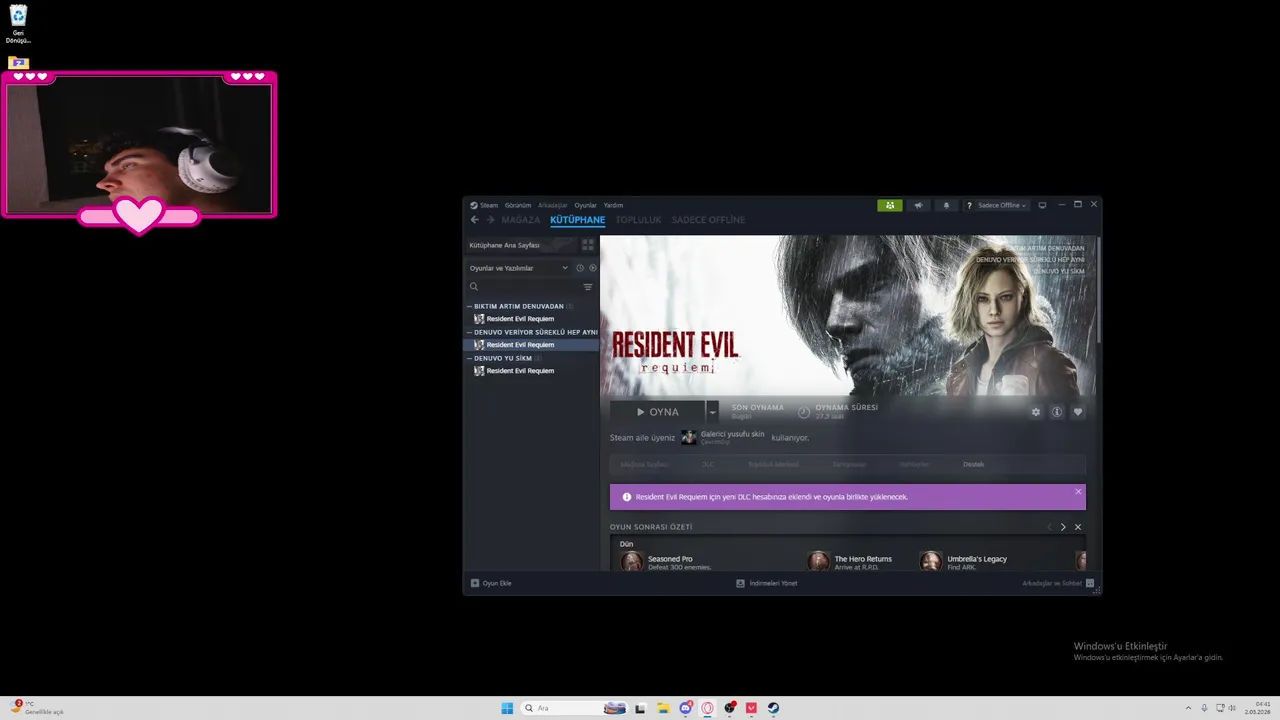Select the highlighted Resident Evil Requiem entry

pyautogui.click(x=531, y=345)
